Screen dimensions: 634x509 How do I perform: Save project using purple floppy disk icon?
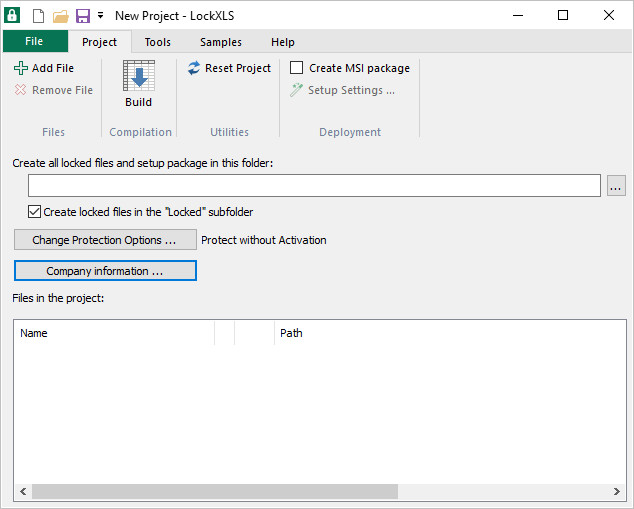pos(83,16)
